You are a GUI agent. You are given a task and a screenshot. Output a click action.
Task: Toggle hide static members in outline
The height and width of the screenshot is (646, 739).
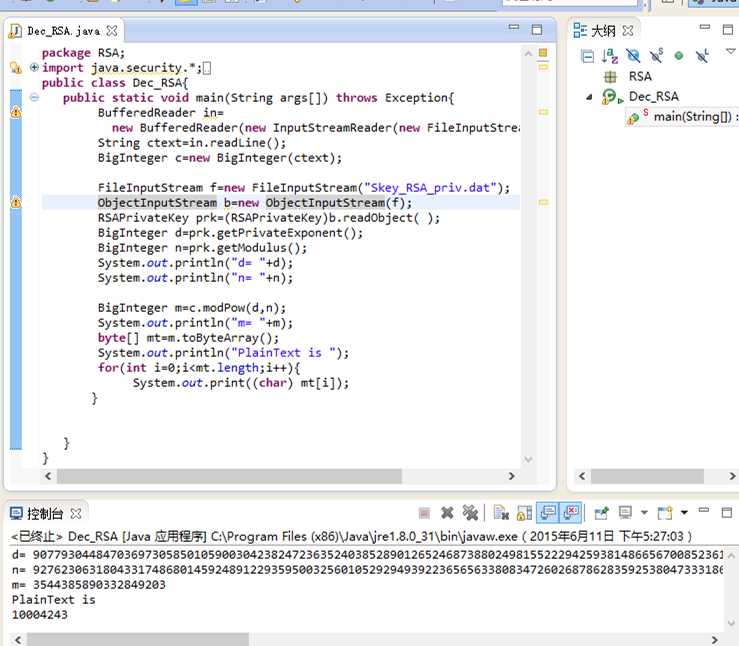tap(656, 56)
